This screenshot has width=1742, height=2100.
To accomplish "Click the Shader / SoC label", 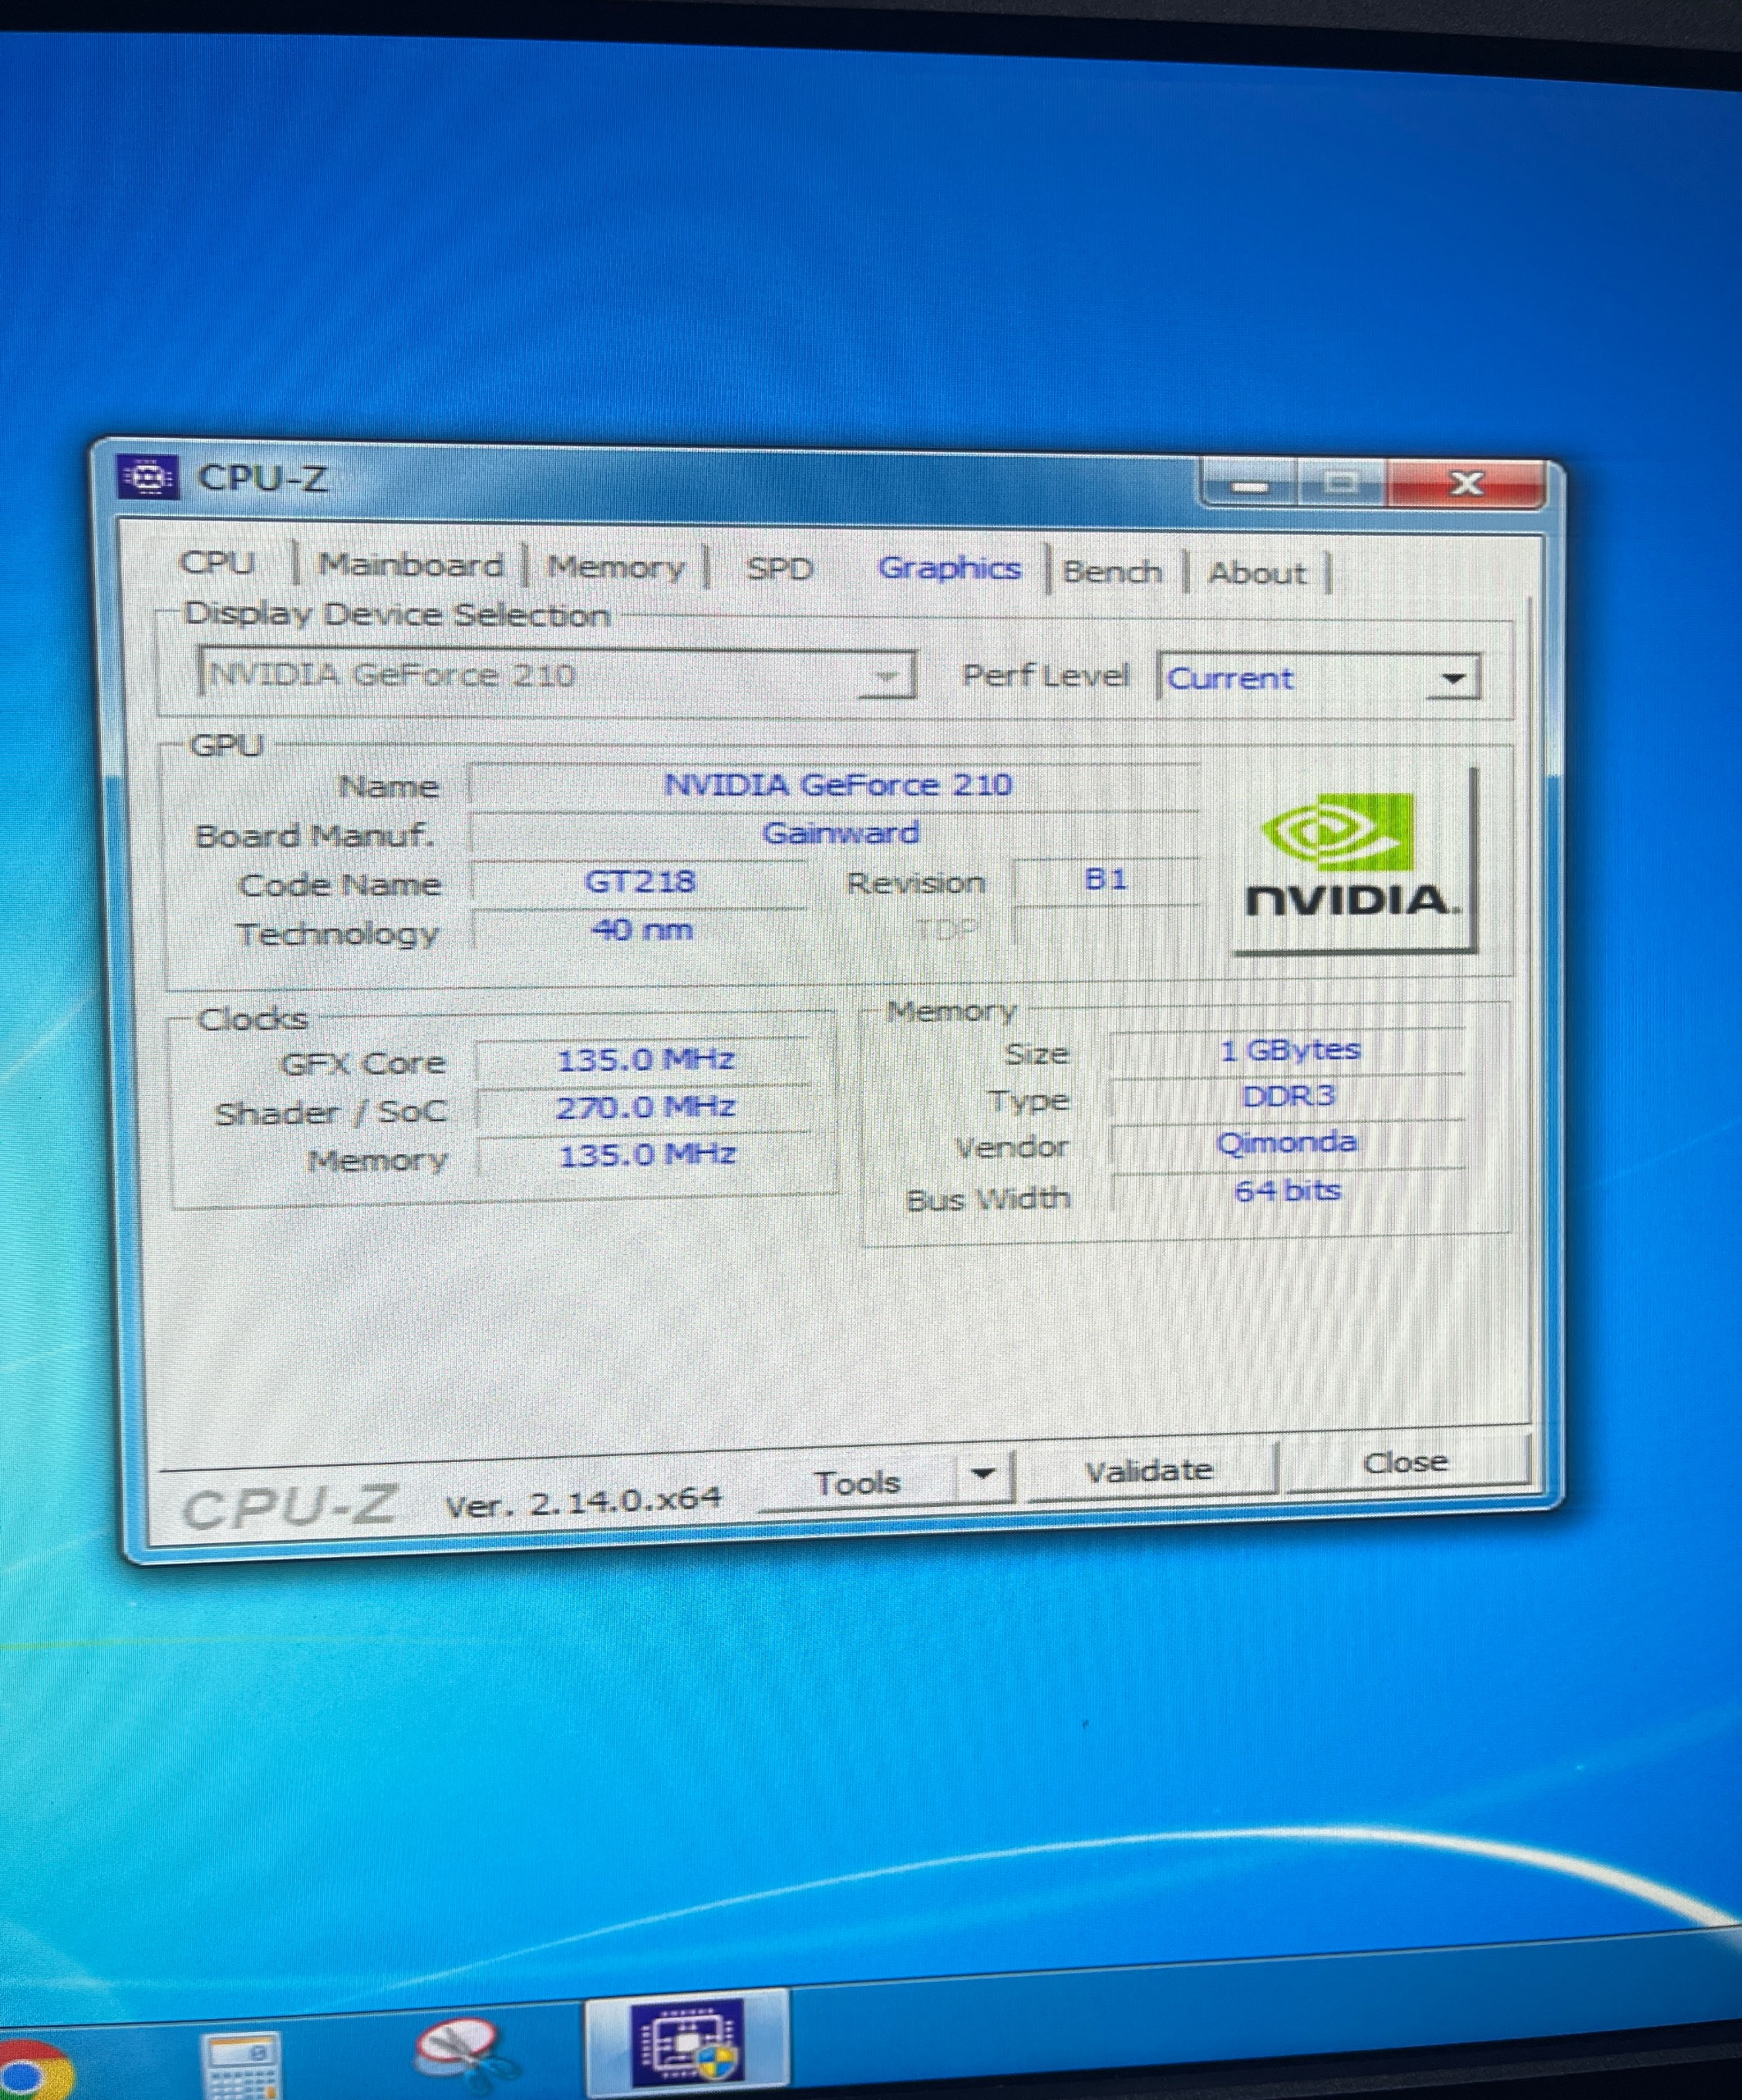I will 331,1112.
